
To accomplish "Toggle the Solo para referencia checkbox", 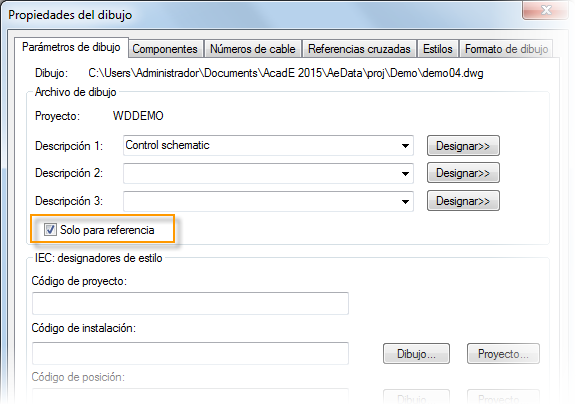I will pyautogui.click(x=50, y=230).
